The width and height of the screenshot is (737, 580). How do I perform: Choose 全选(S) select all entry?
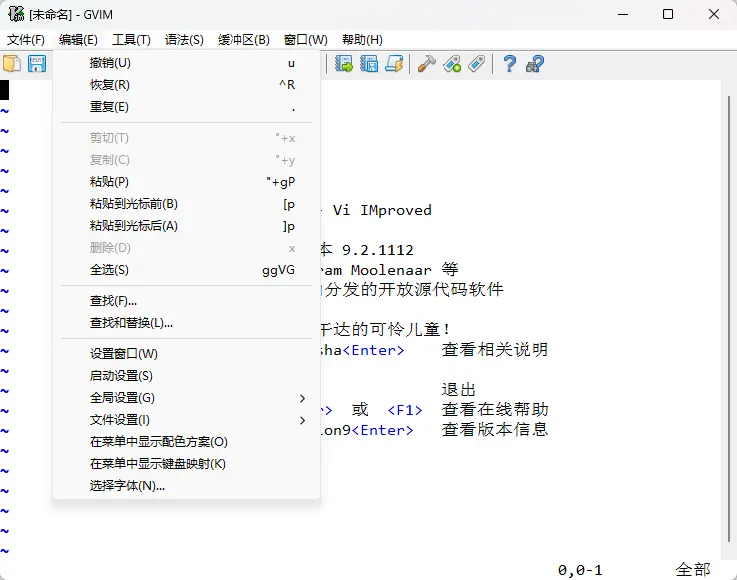(187, 270)
